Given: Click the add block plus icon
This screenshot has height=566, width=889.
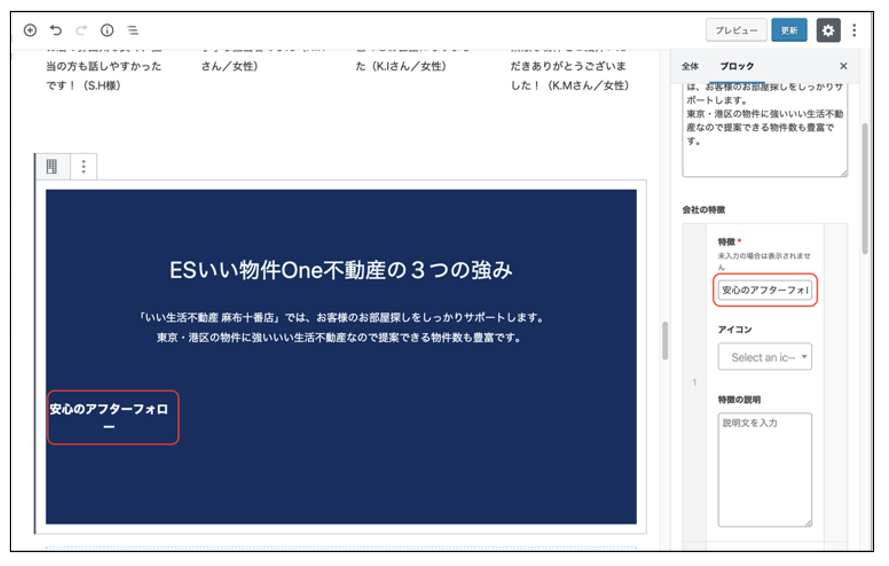Looking at the screenshot, I should [x=30, y=31].
